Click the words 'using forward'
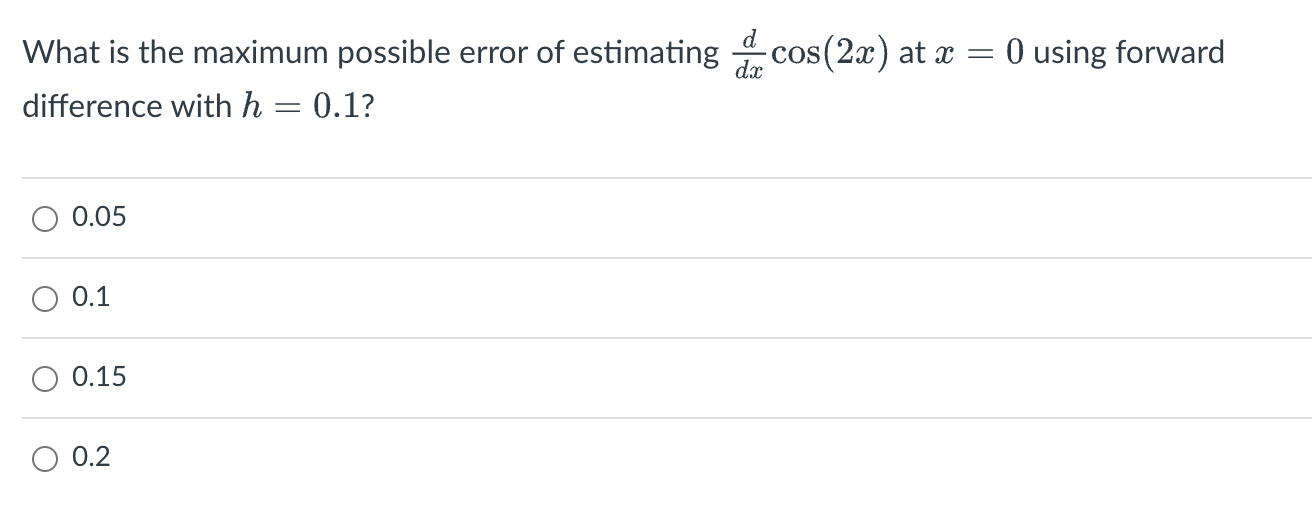Viewport: 1312px width, 516px height. click(x=1129, y=53)
